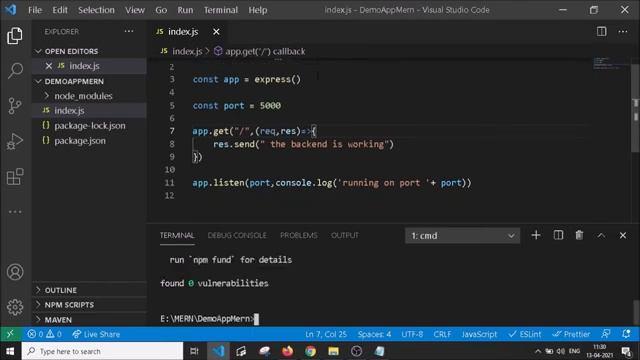Open the Accounts menu icon
Viewport: 640px width, 360px height.
pyautogui.click(x=15, y=272)
